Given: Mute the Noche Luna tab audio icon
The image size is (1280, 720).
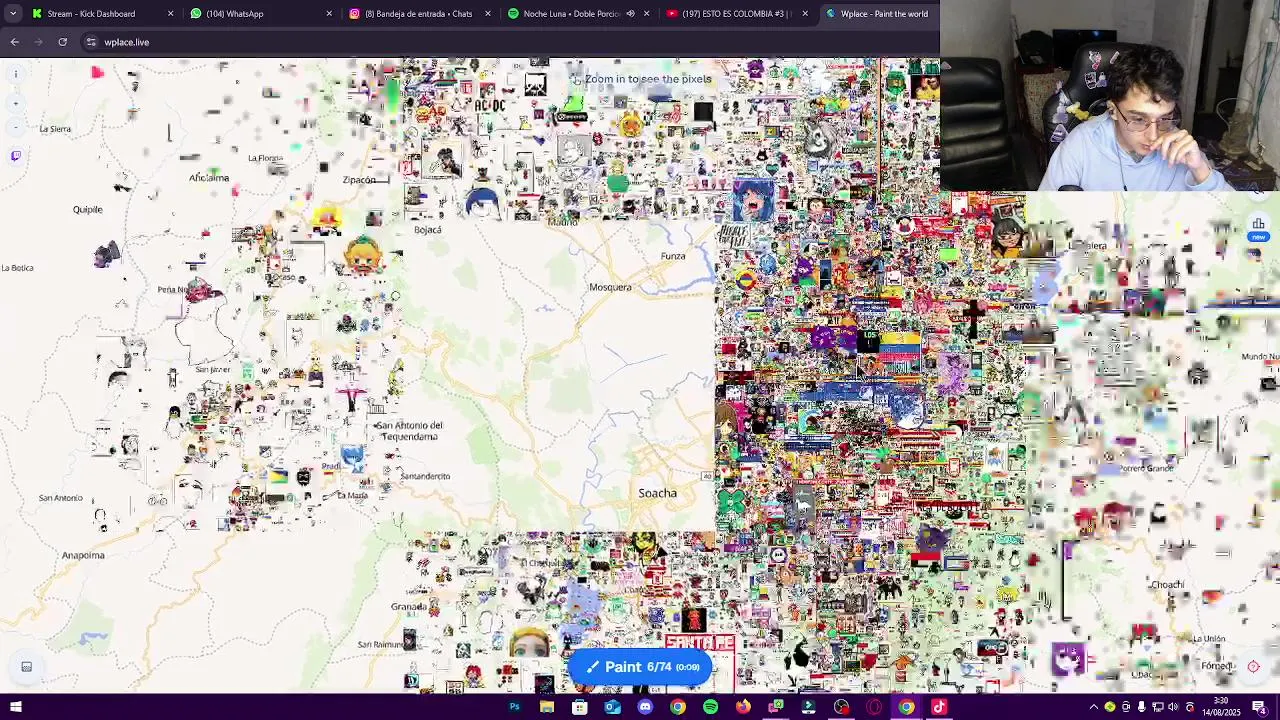Looking at the screenshot, I should coord(630,14).
